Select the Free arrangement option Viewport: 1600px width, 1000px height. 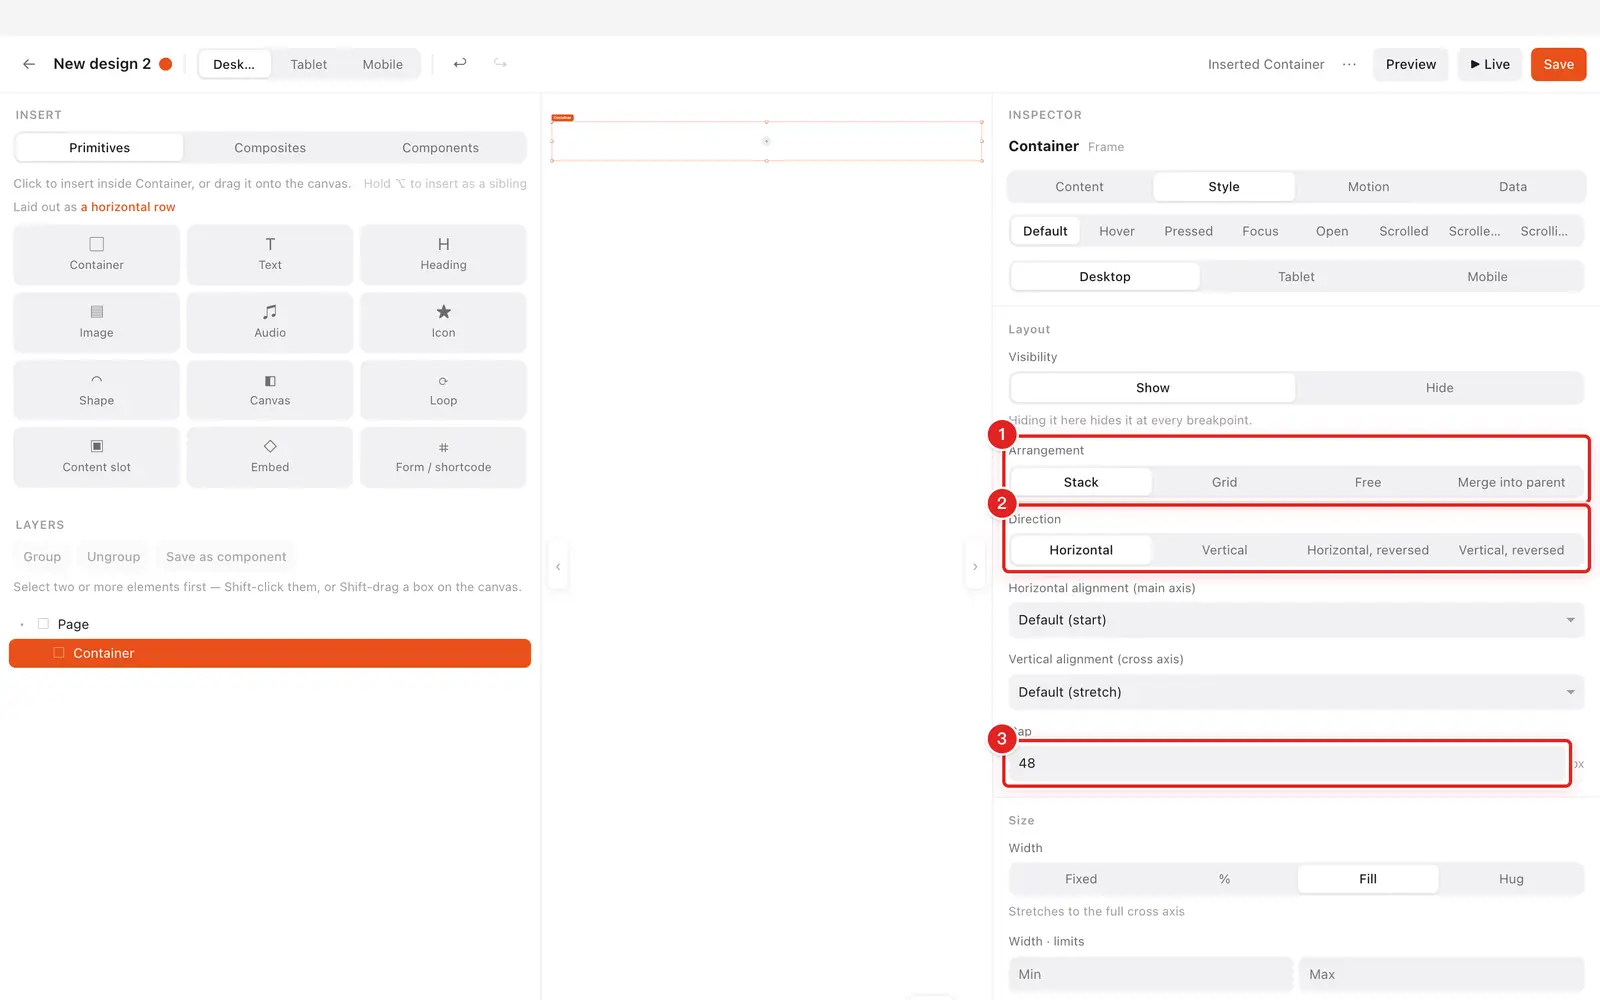pyautogui.click(x=1368, y=482)
